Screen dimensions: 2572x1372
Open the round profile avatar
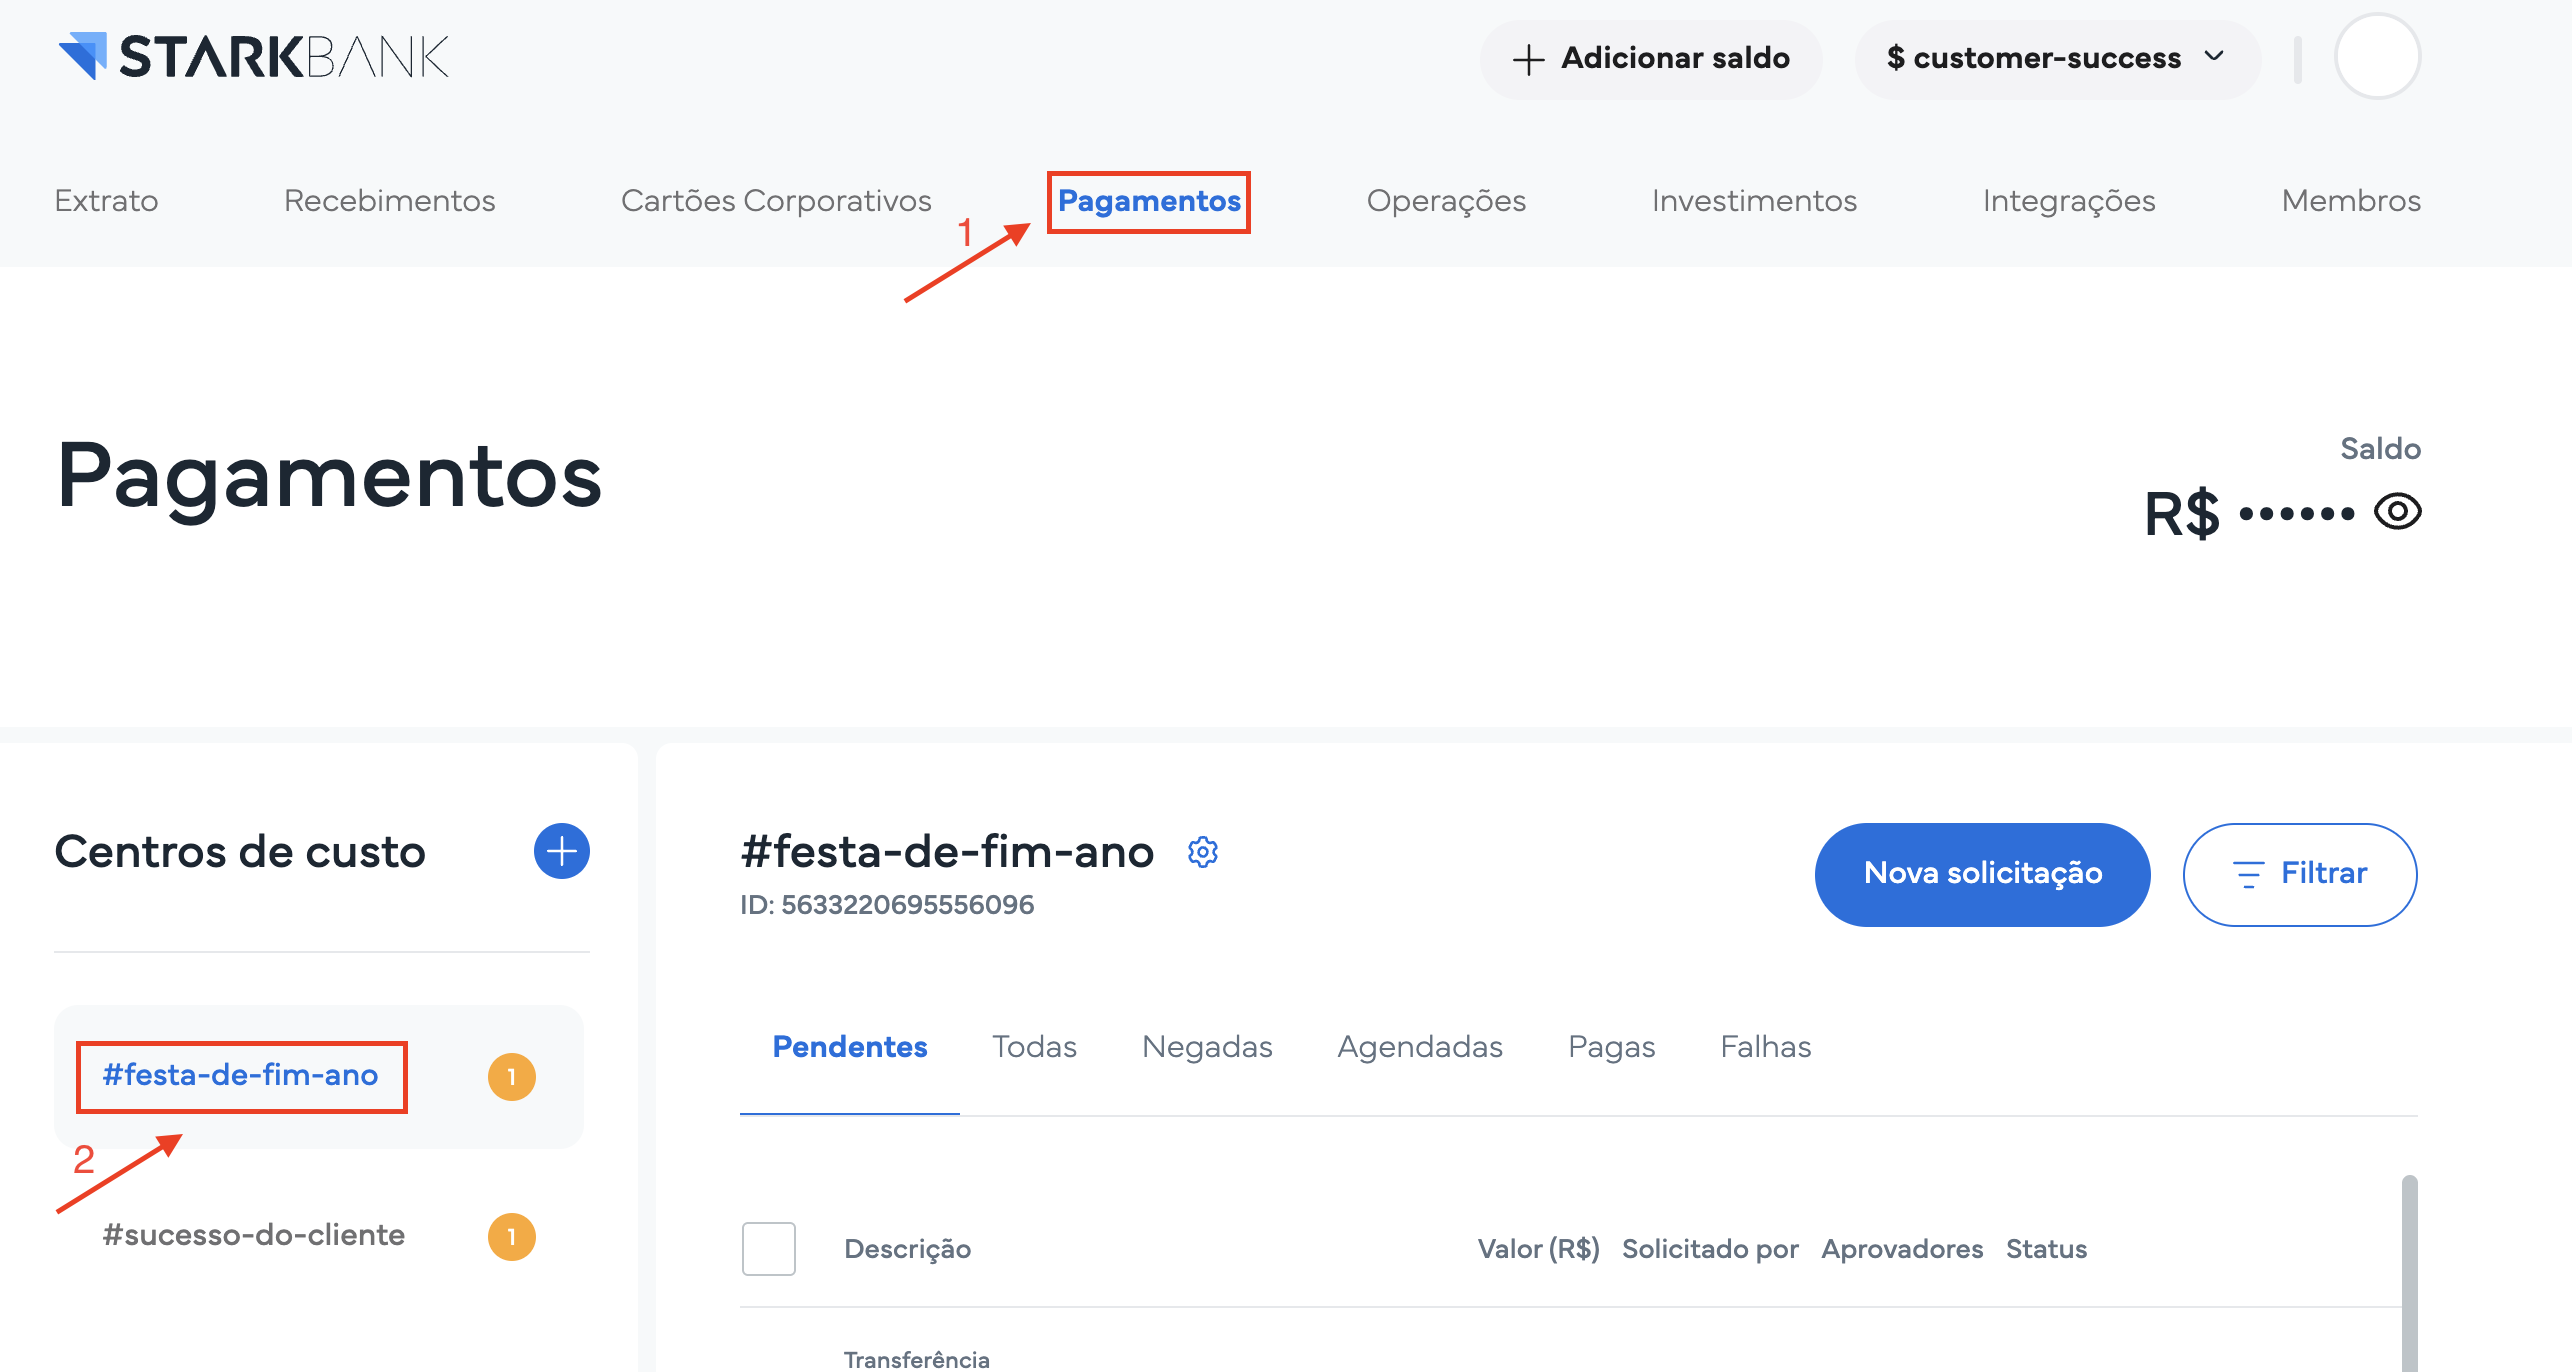pos(2377,57)
